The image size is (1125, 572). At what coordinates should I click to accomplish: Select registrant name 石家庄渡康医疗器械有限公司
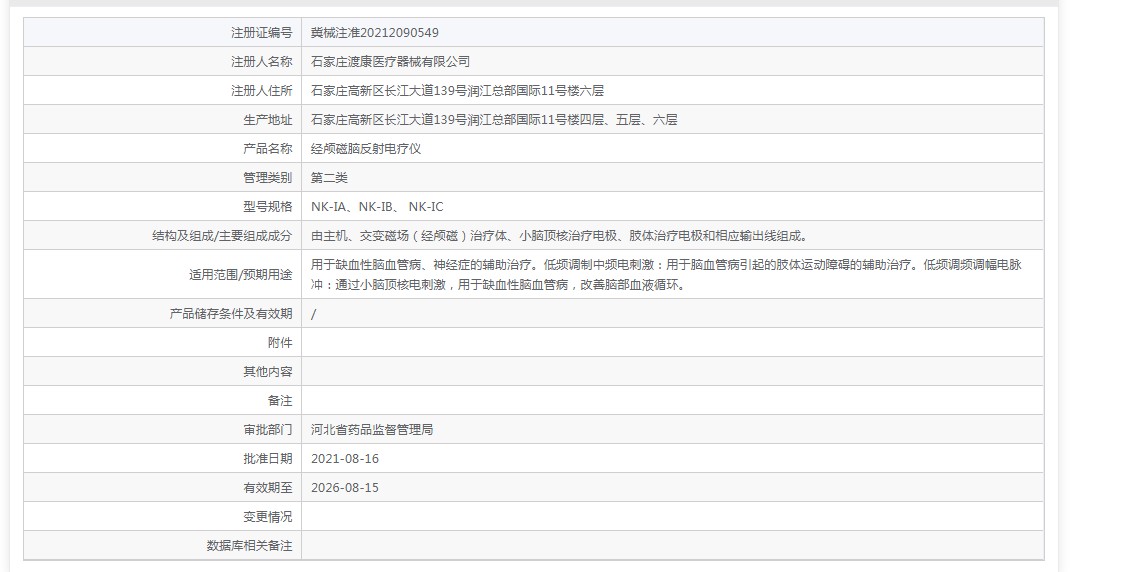click(x=390, y=62)
